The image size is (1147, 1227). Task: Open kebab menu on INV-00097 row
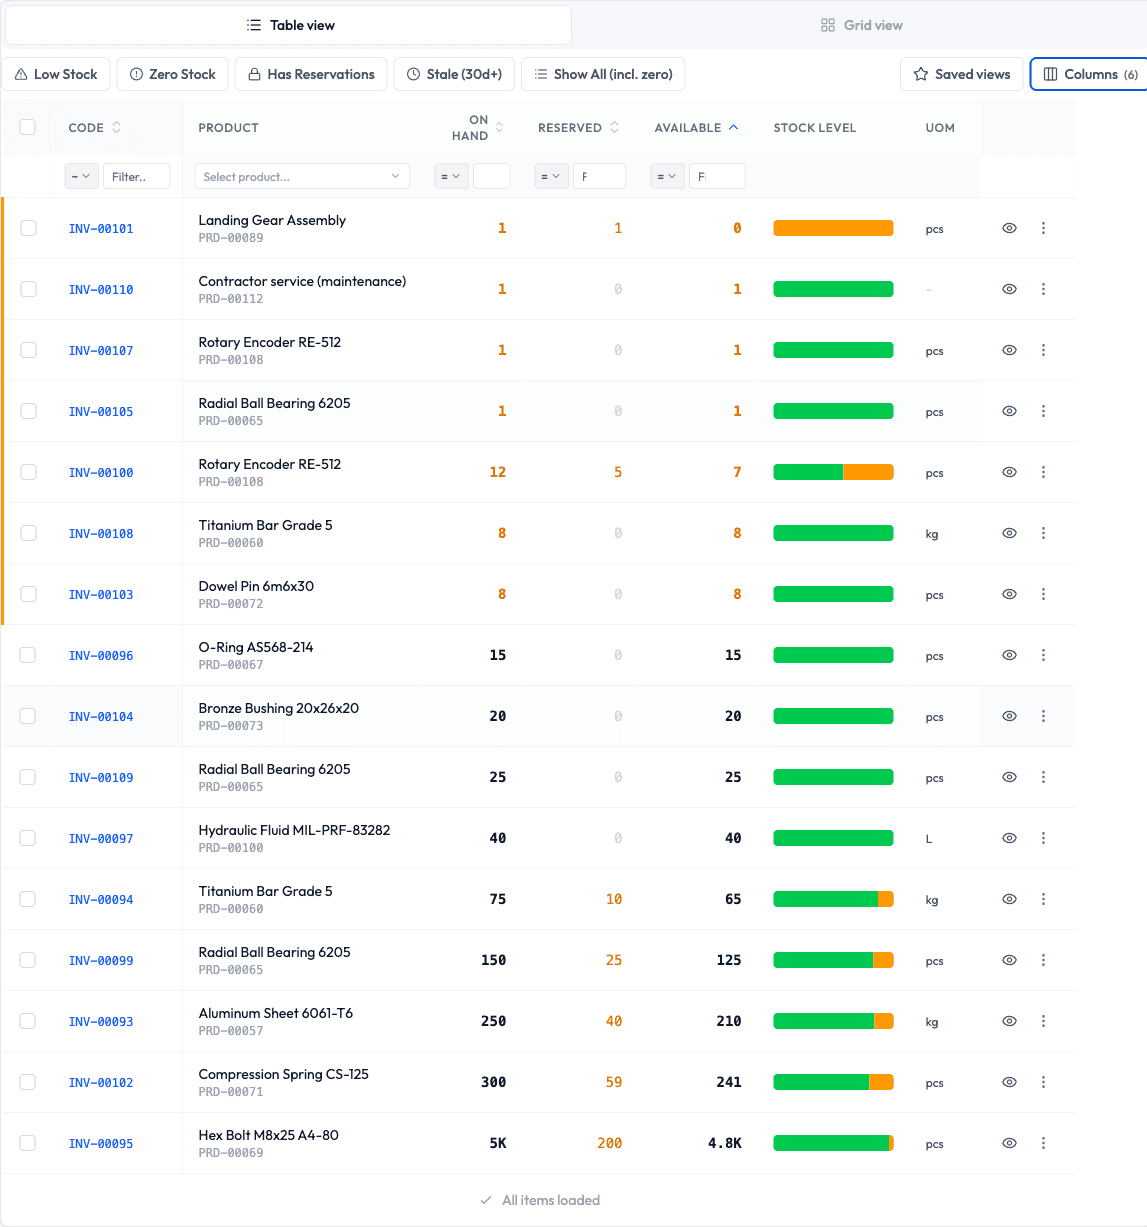1043,838
